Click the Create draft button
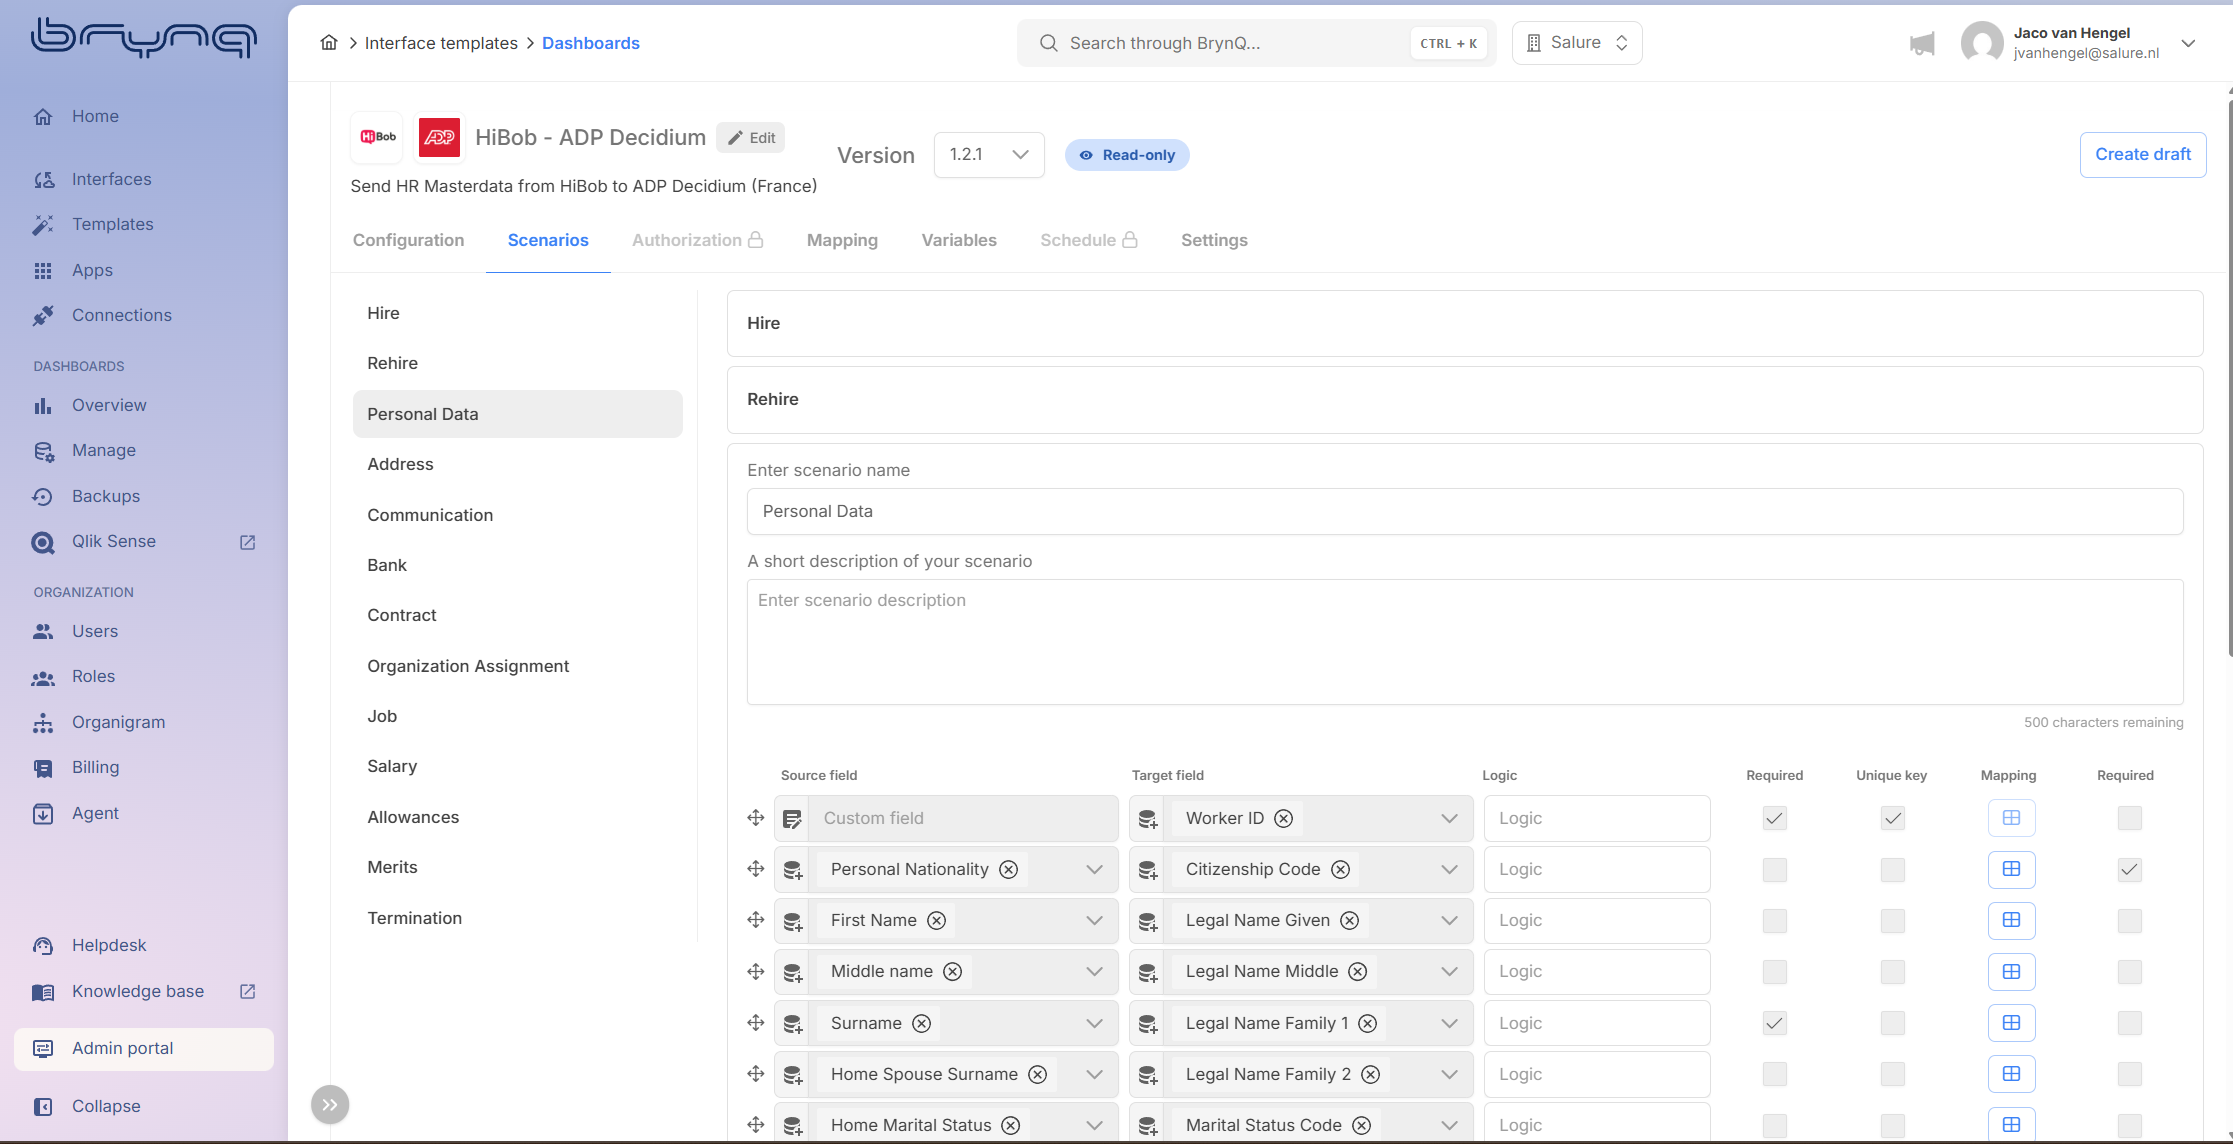This screenshot has height=1144, width=2233. click(x=2142, y=155)
